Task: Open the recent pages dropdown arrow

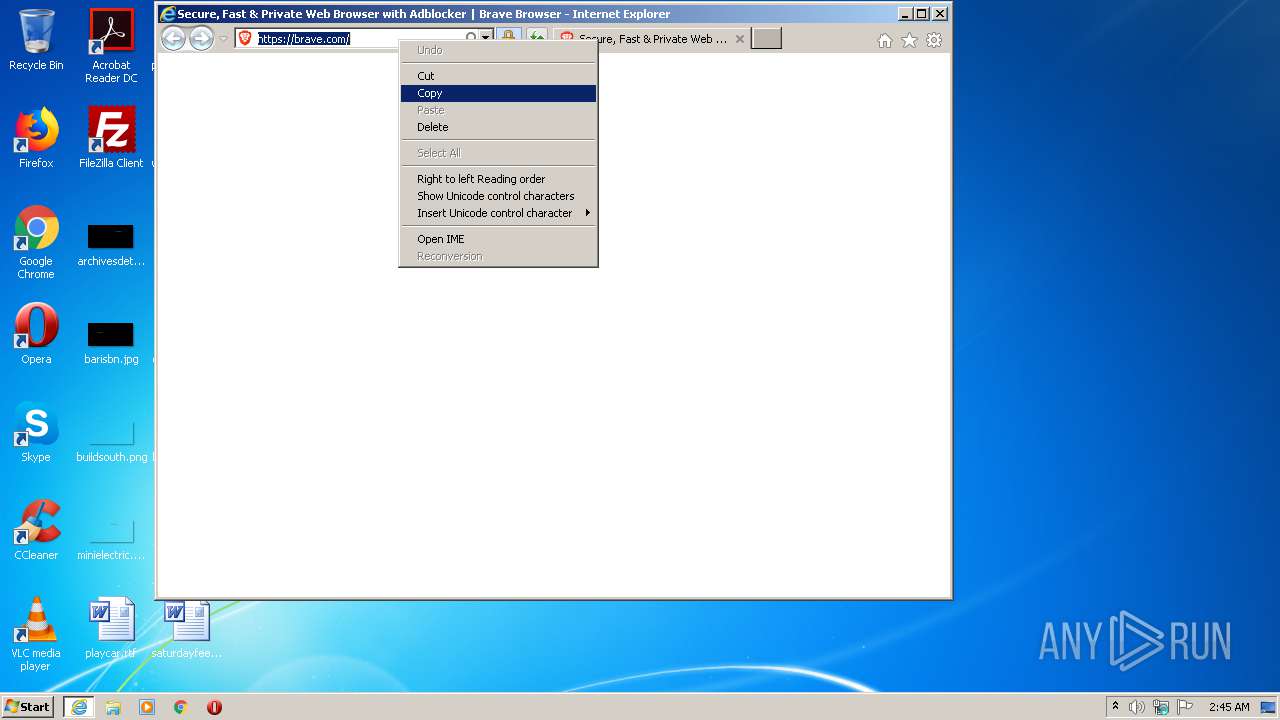Action: point(224,39)
